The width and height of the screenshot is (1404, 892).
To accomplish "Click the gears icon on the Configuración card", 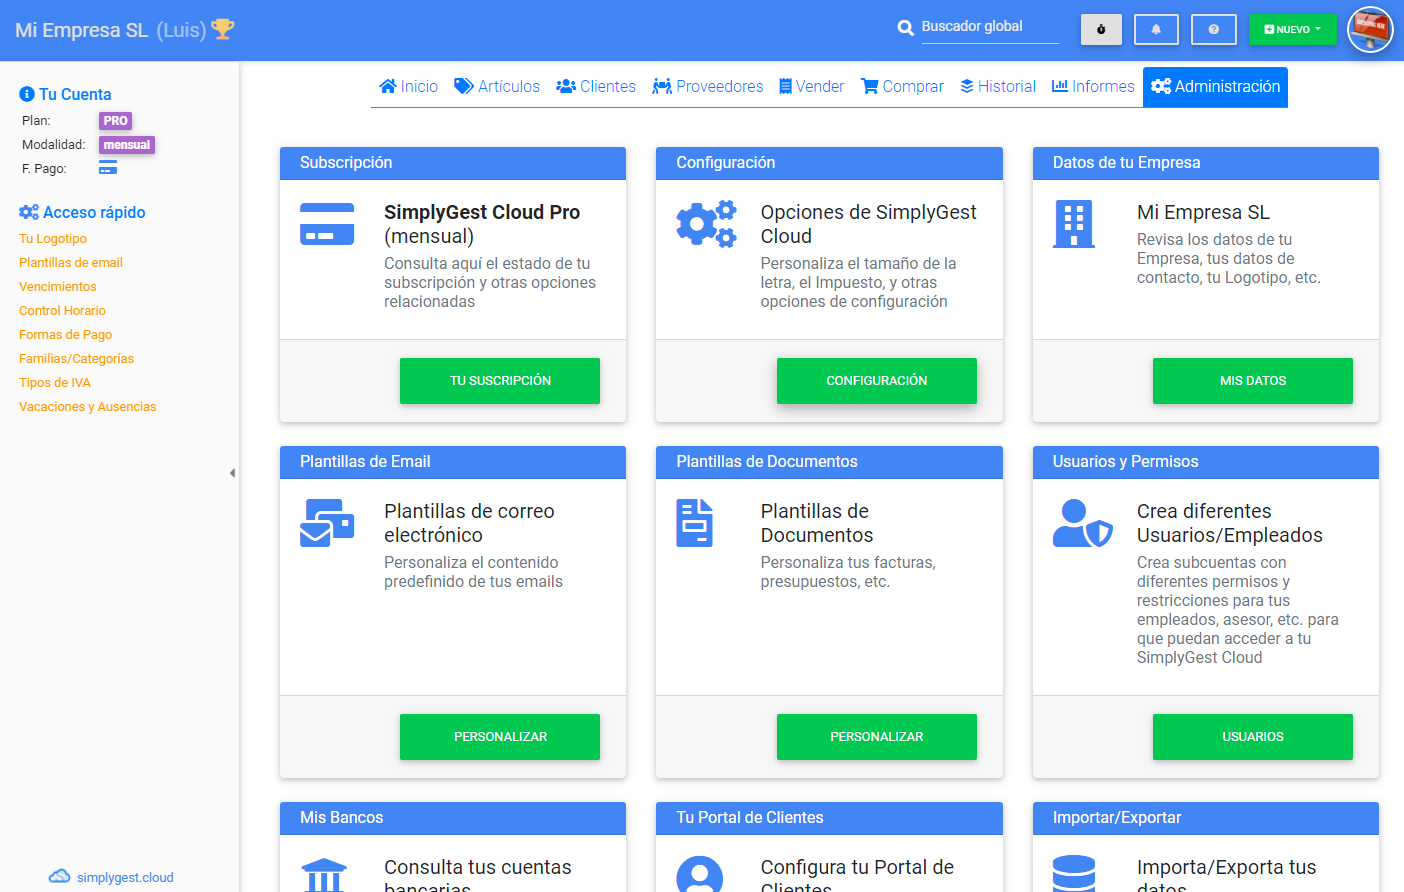I will [x=706, y=224].
